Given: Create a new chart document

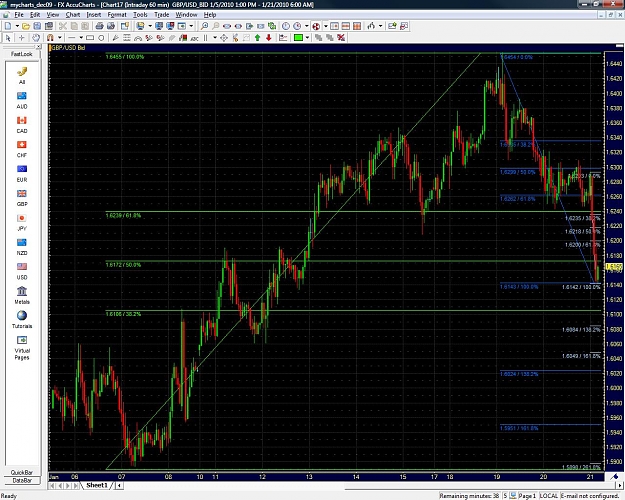Looking at the screenshot, I should click(8, 26).
